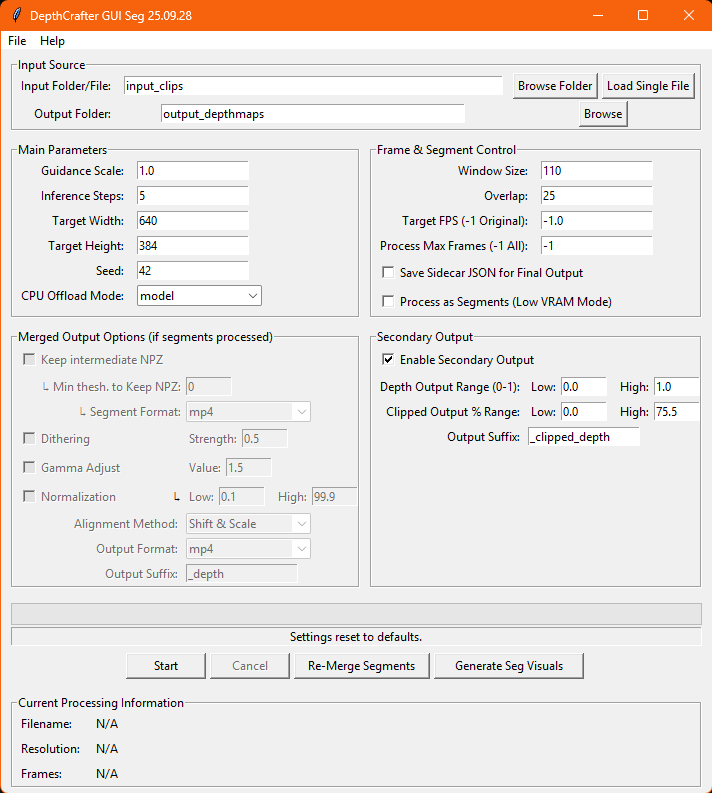
Task: Toggle Keep intermediate NPZ checkbox
Action: [x=29, y=360]
